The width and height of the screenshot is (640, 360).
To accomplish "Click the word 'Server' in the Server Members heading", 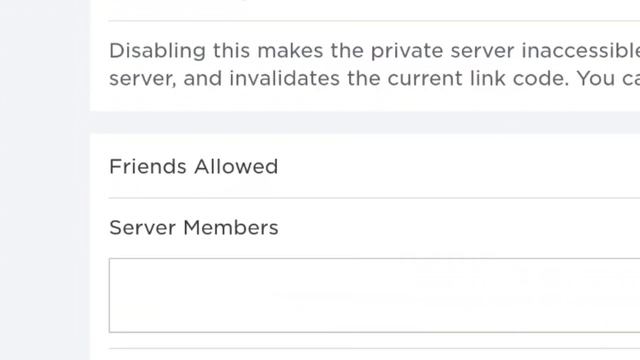I will pyautogui.click(x=142, y=228).
